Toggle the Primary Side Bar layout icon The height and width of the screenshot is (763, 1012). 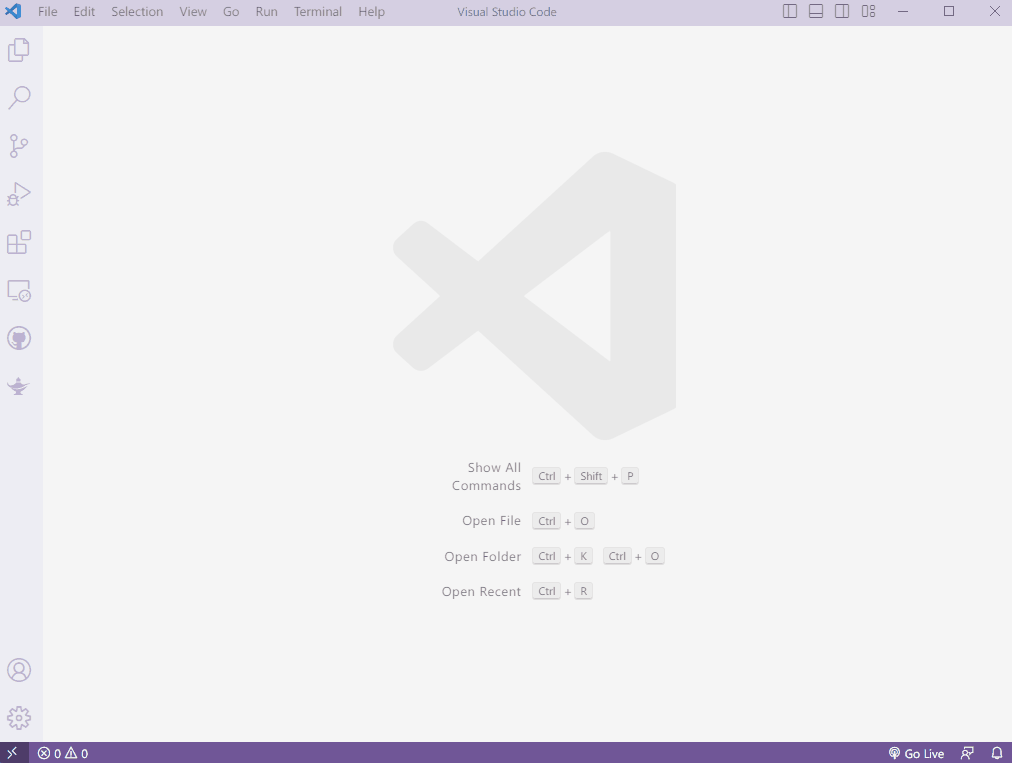click(789, 11)
